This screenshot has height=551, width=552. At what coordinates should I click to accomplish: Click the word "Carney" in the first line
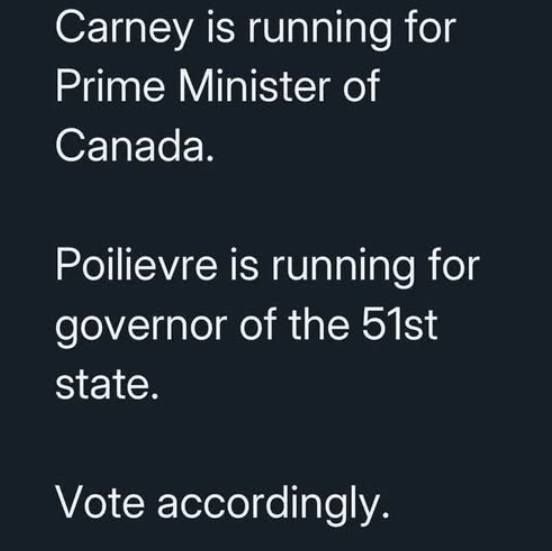[x=124, y=30]
